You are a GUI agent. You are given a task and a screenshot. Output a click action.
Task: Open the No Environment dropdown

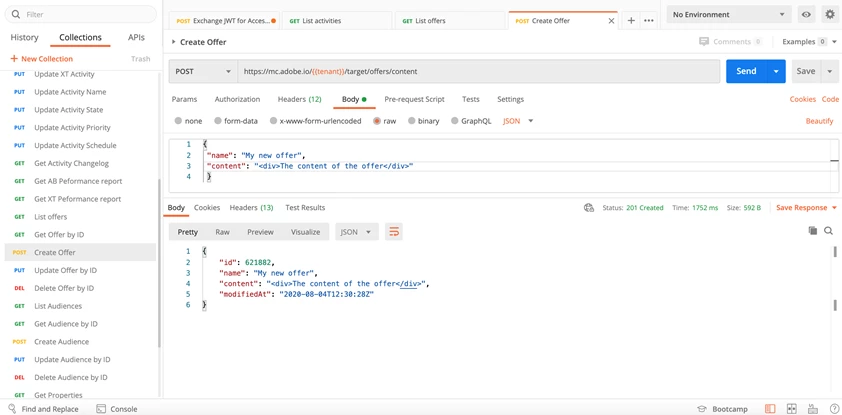click(x=729, y=14)
